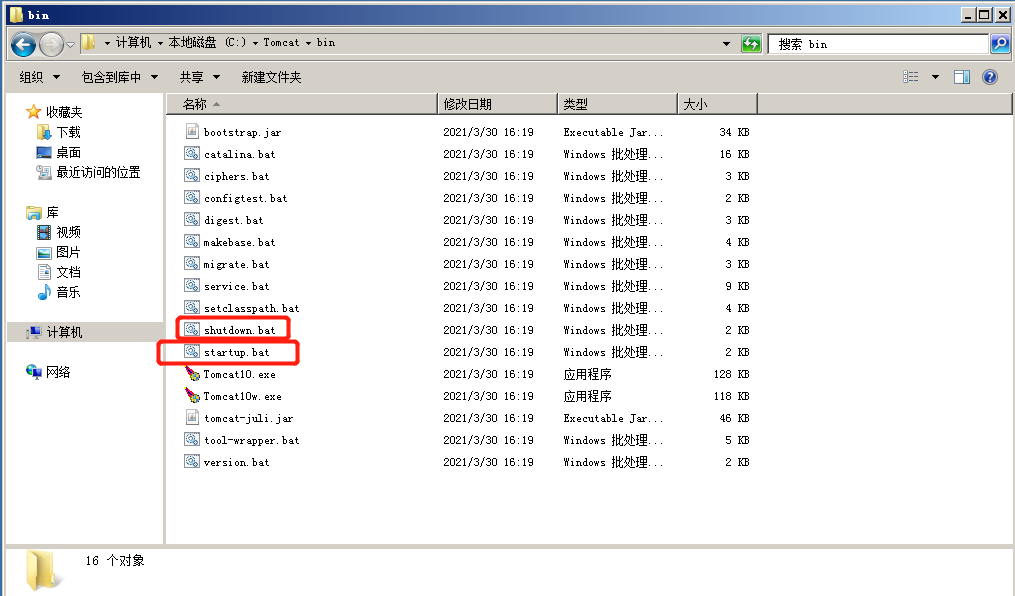1015x596 pixels.
Task: Click the back navigation arrow
Action: pyautogui.click(x=24, y=44)
